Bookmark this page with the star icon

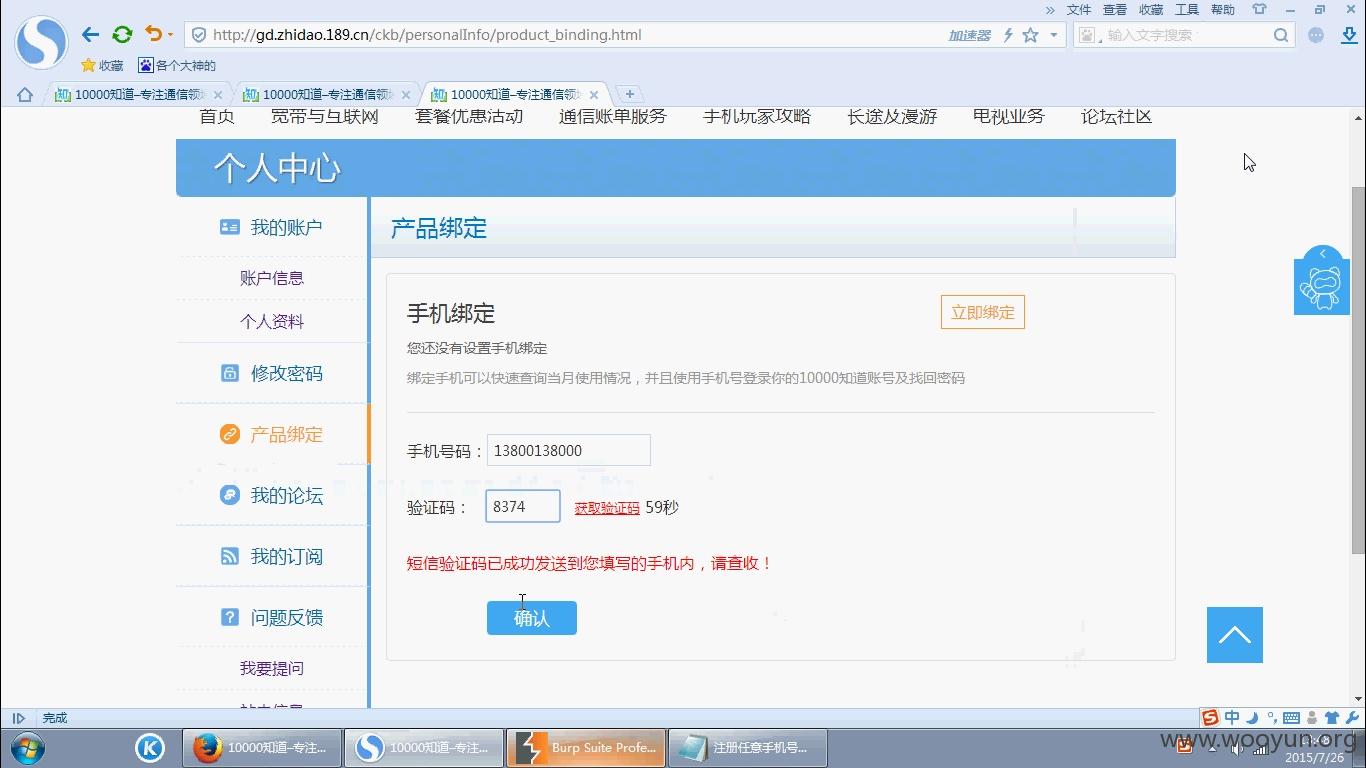[x=1030, y=35]
